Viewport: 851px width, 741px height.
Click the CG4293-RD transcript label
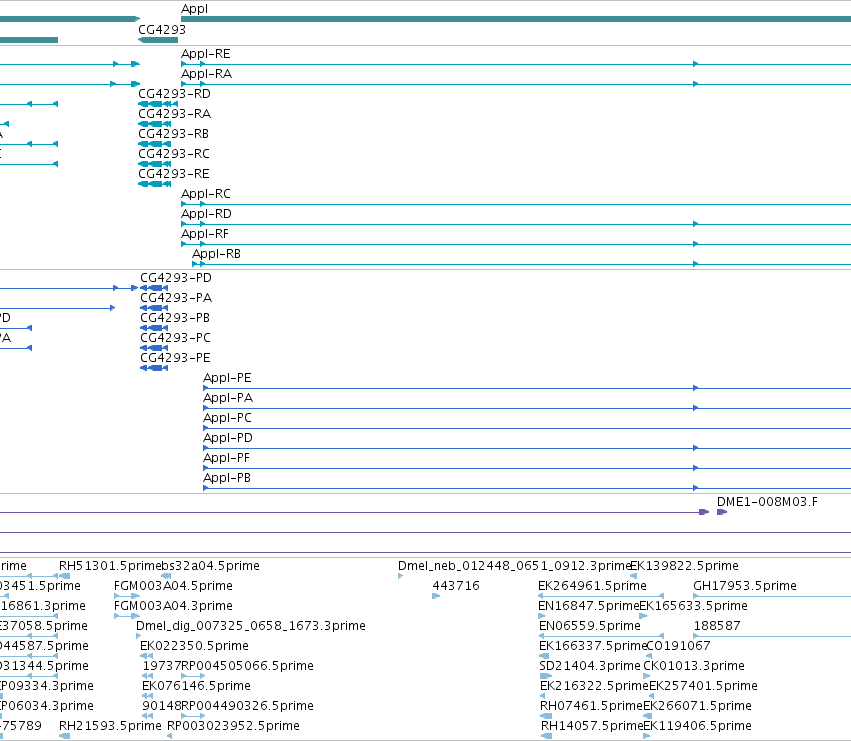tap(174, 94)
